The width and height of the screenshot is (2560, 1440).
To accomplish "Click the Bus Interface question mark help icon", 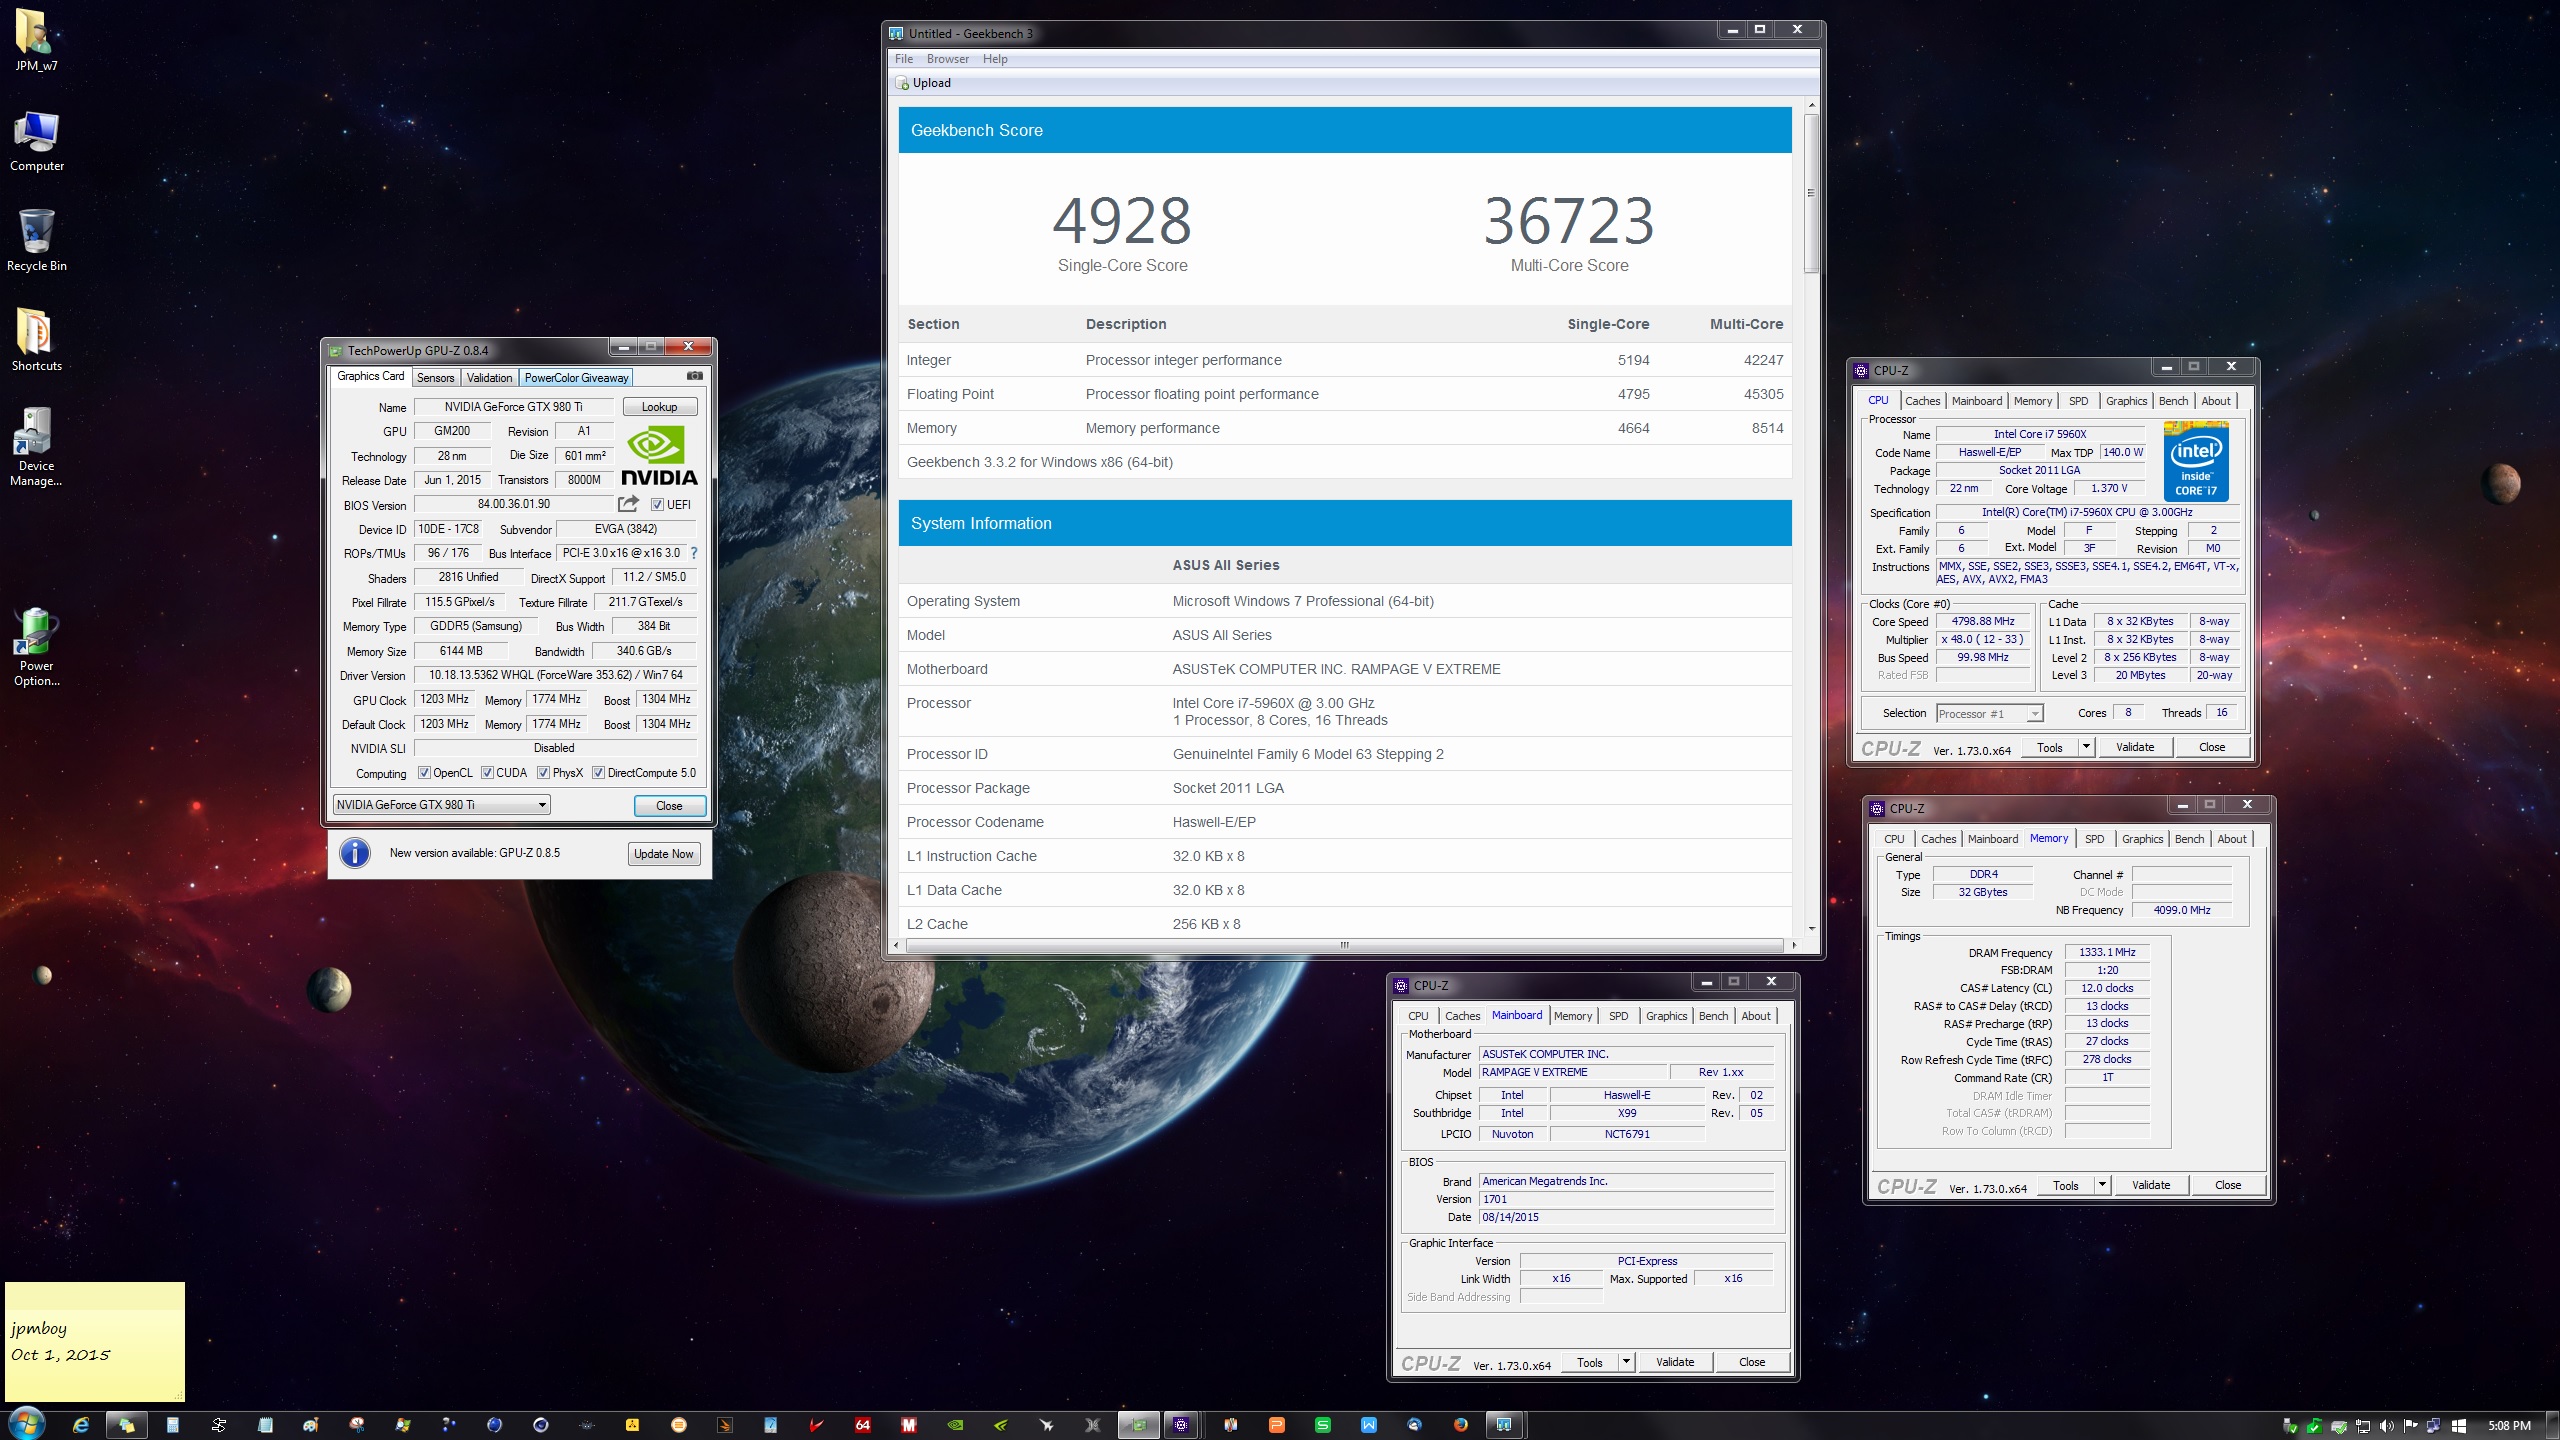I will coord(694,553).
